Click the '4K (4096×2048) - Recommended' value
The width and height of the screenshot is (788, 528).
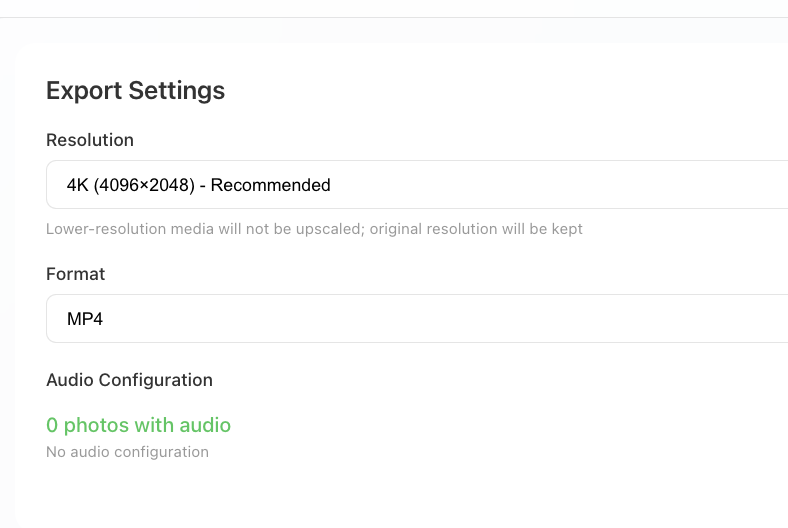(198, 185)
